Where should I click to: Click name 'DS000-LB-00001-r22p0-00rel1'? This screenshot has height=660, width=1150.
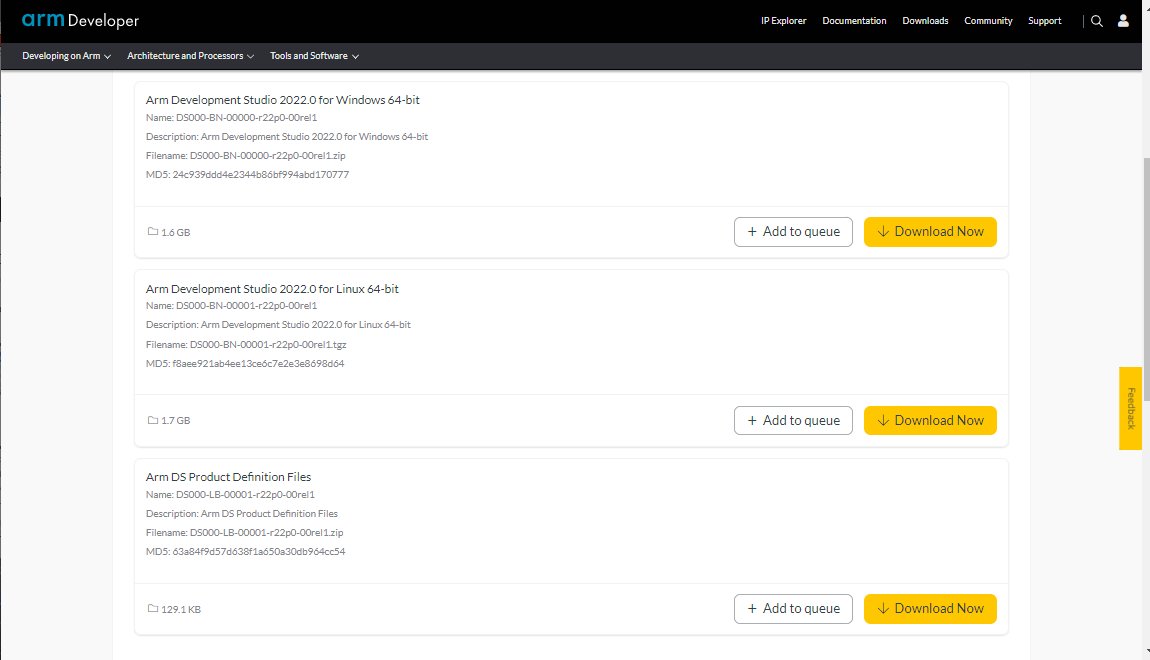point(245,495)
